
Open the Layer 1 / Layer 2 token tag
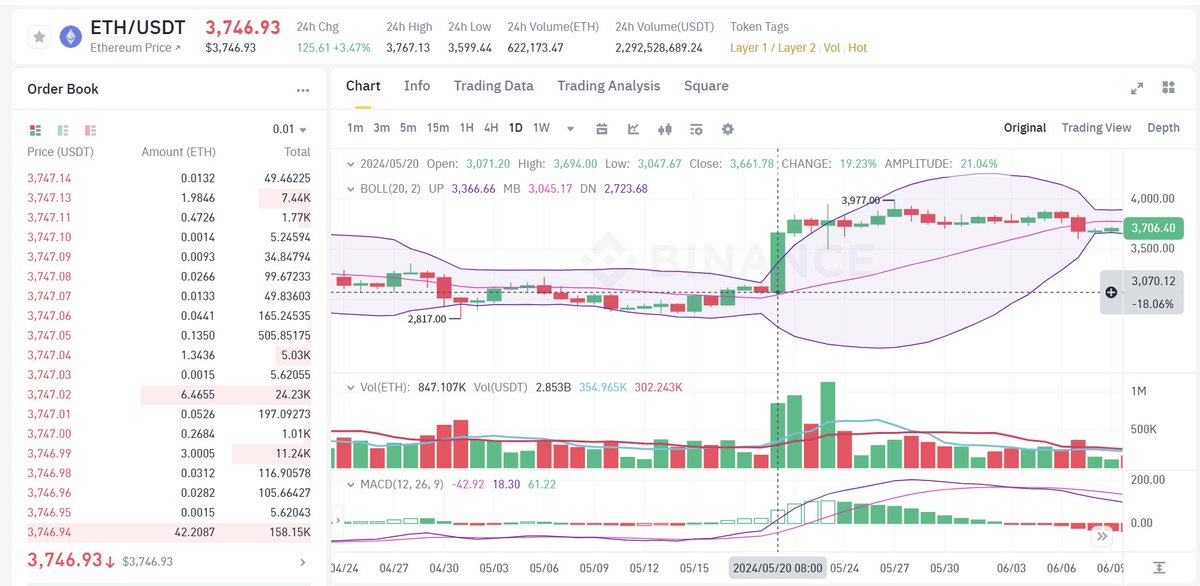pos(773,48)
